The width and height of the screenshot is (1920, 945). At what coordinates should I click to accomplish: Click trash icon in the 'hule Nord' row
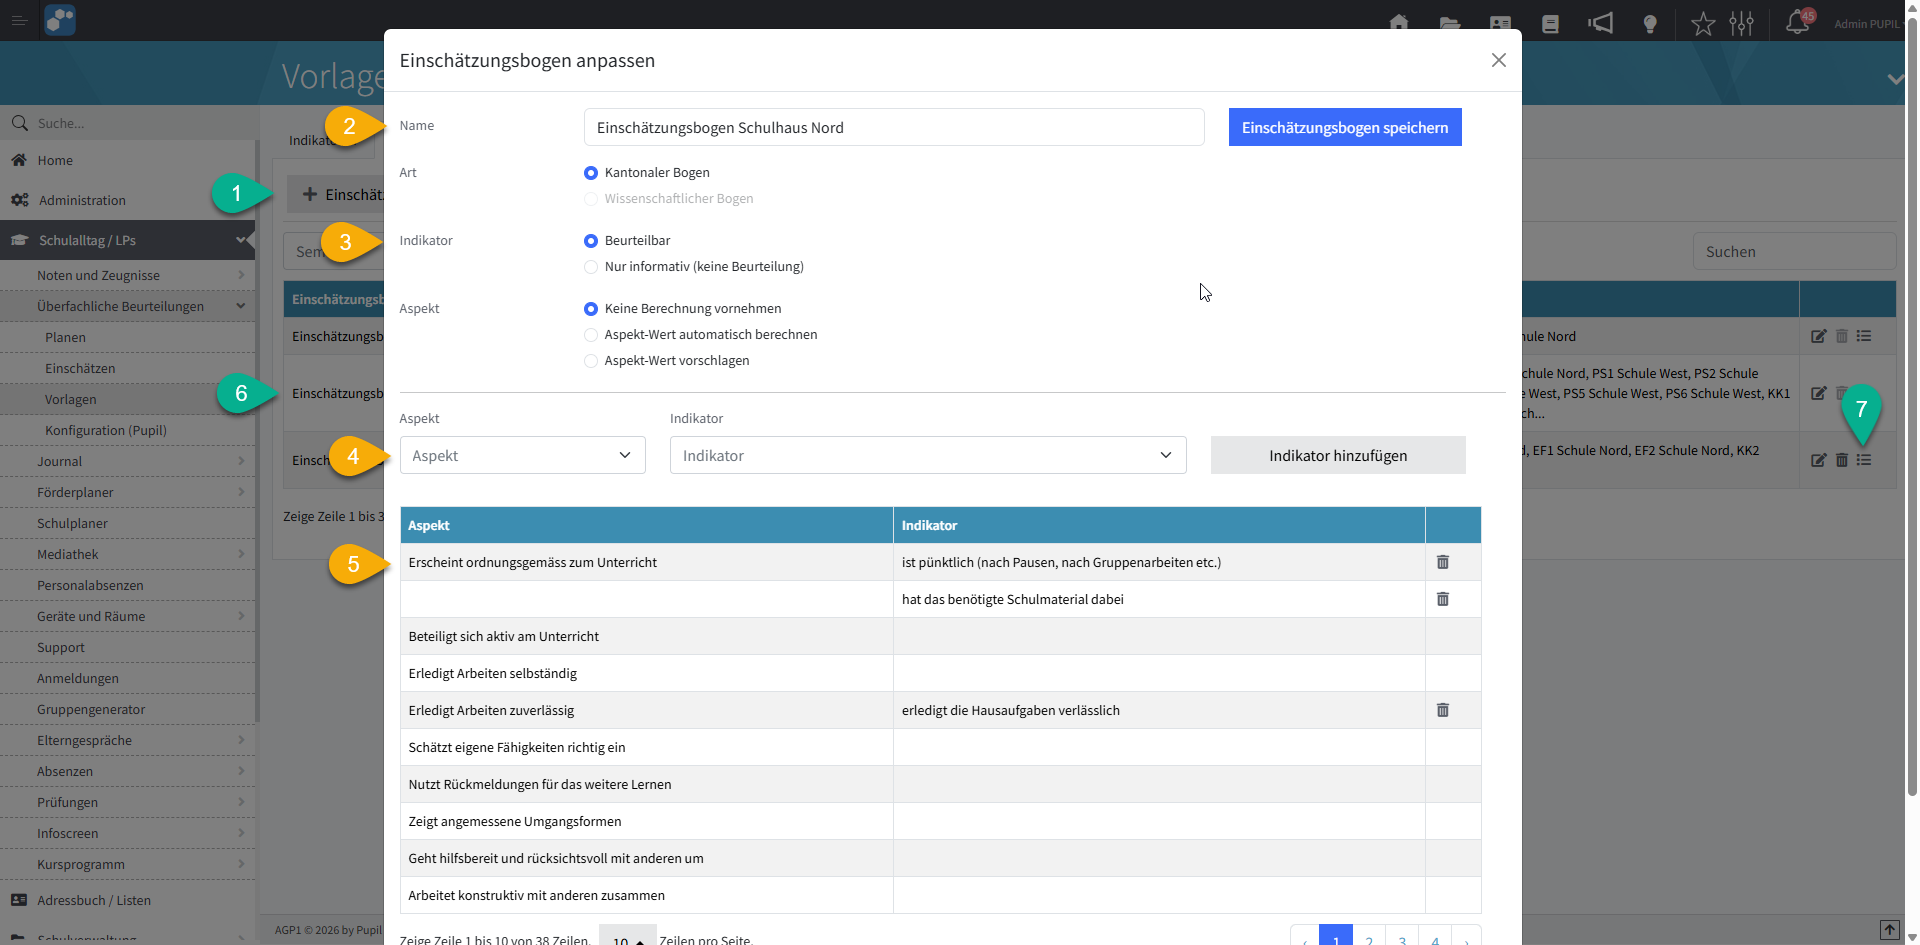[x=1842, y=336]
